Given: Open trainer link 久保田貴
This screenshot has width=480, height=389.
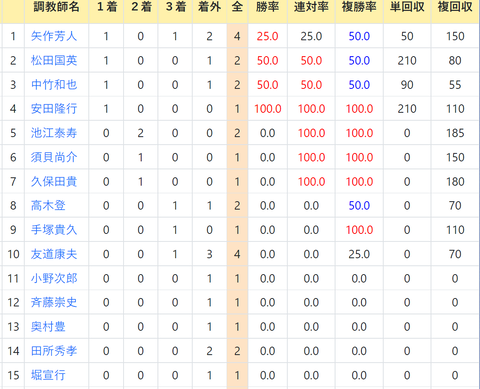Looking at the screenshot, I should click(x=54, y=182).
